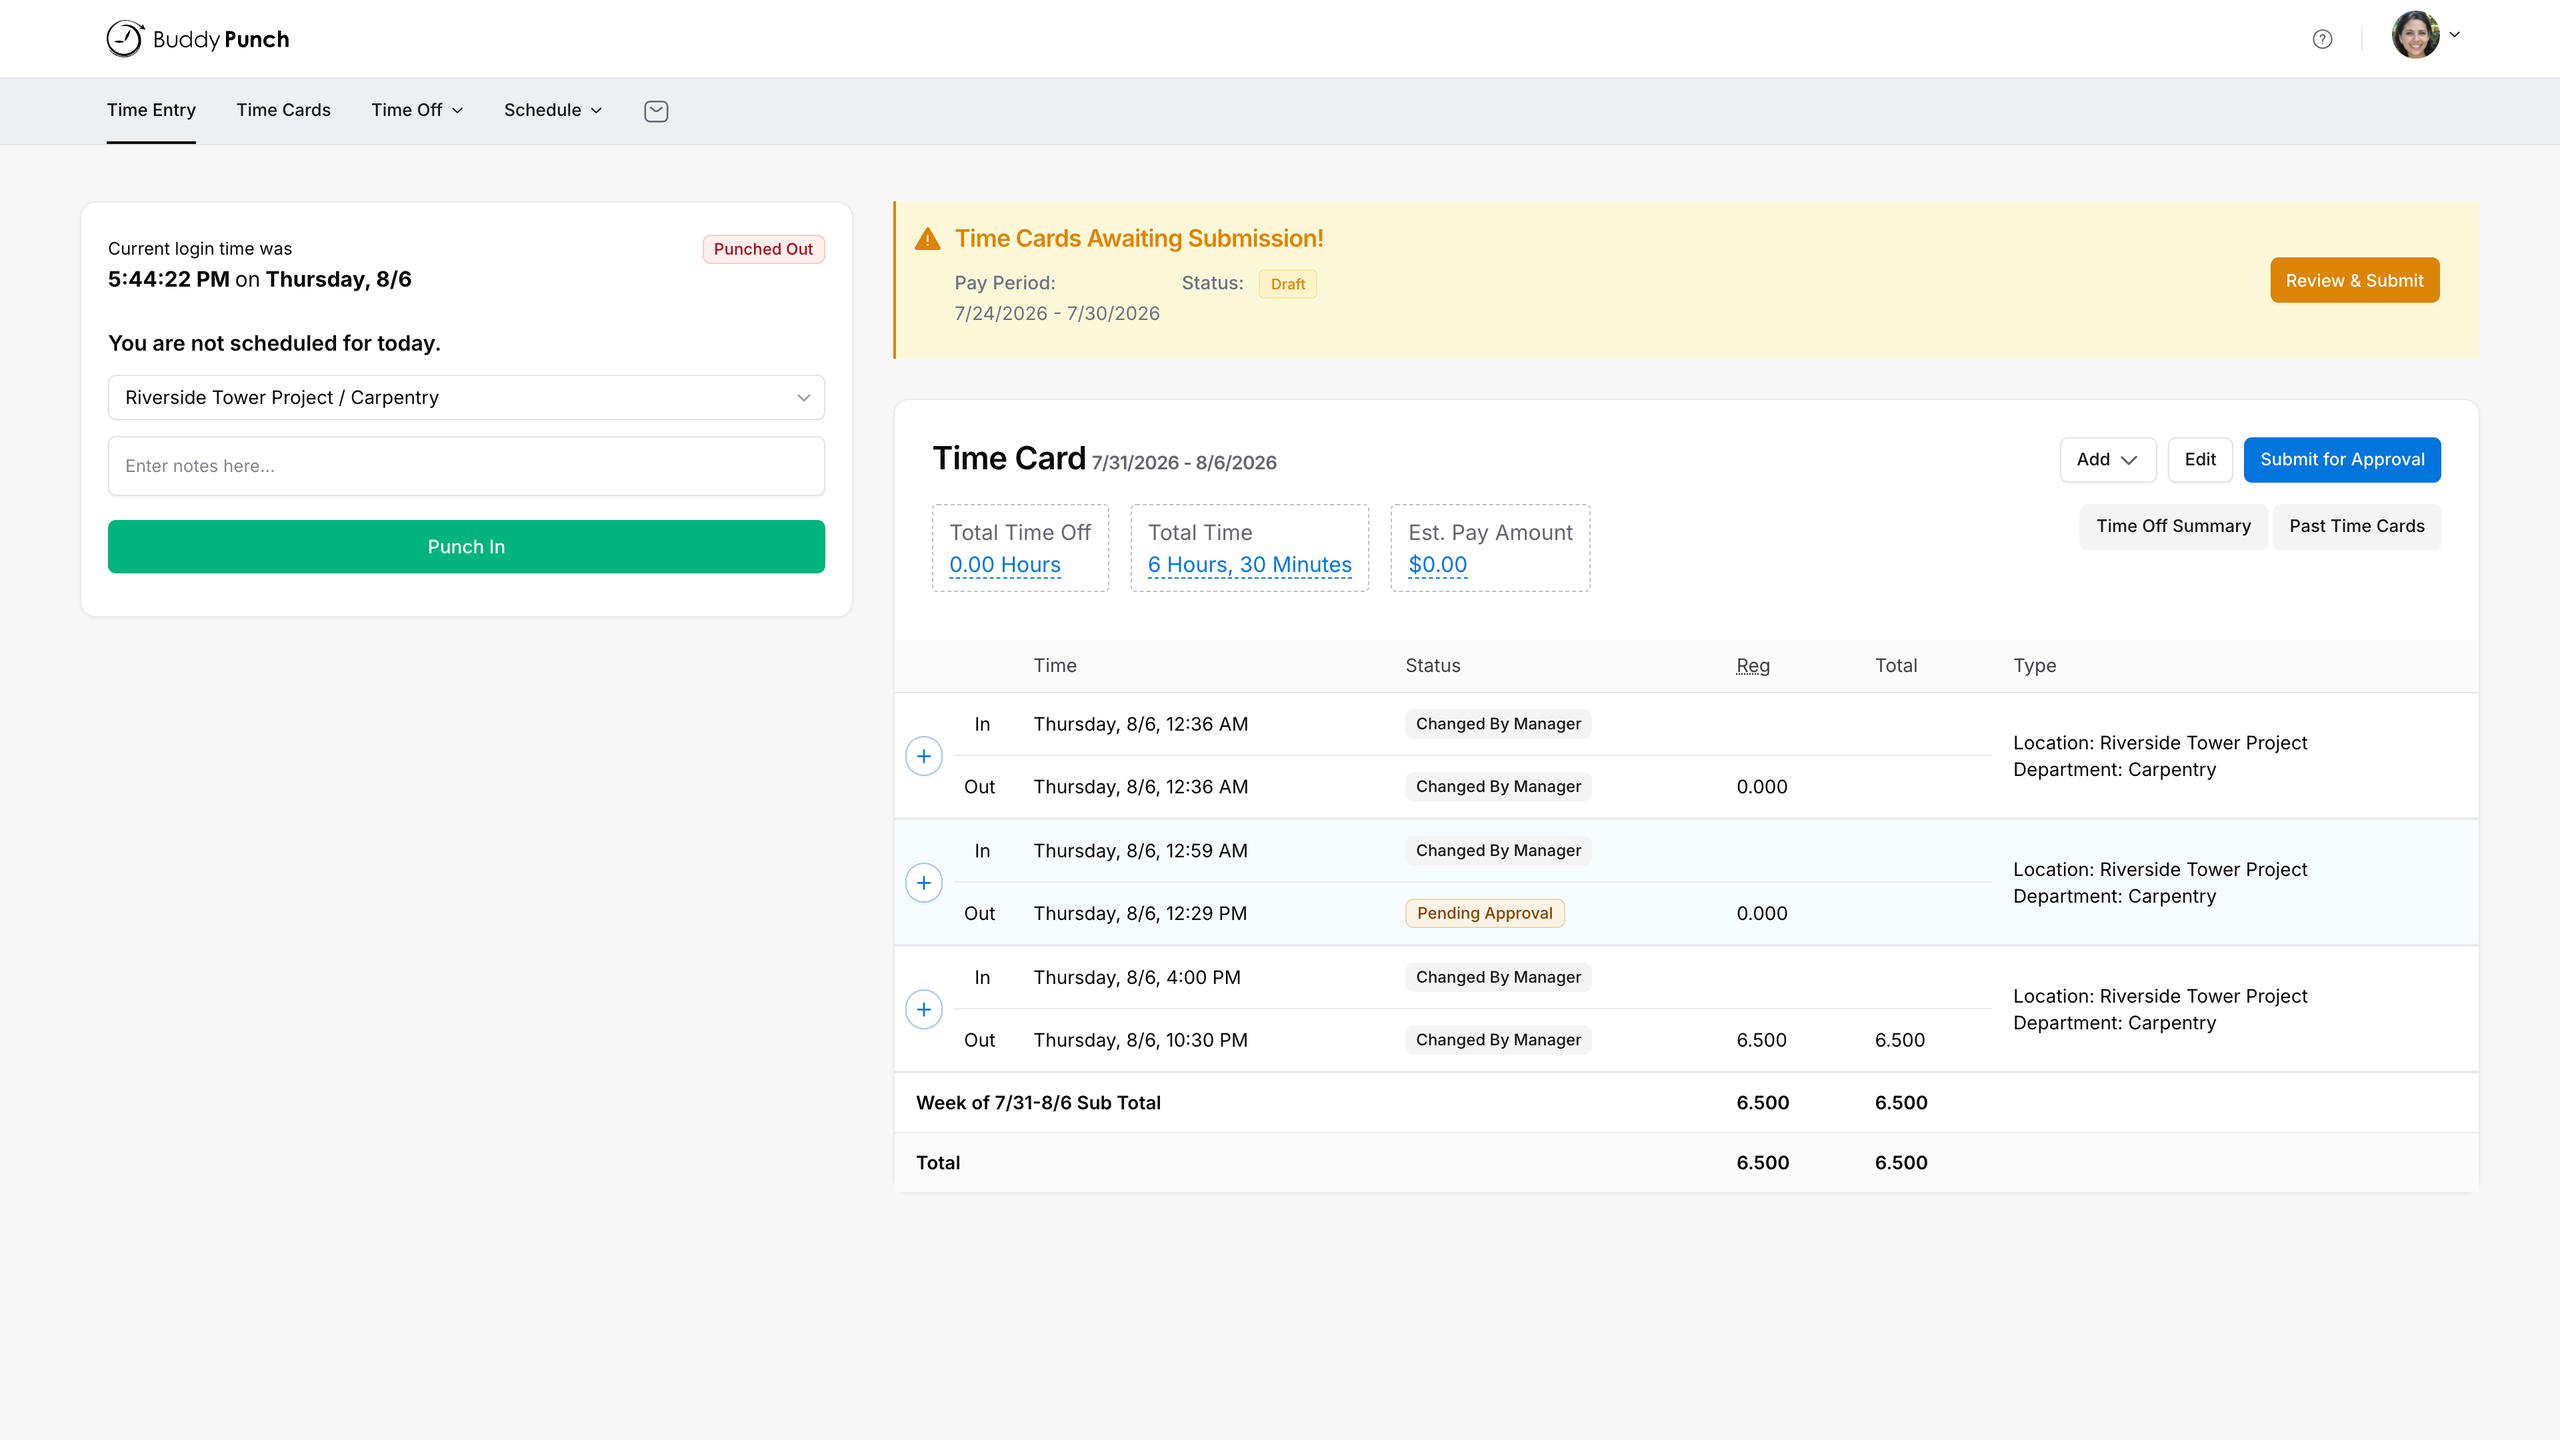
Task: Click the pay period 7/24/2026 - 7/30/2026 text
Action: 1057,314
